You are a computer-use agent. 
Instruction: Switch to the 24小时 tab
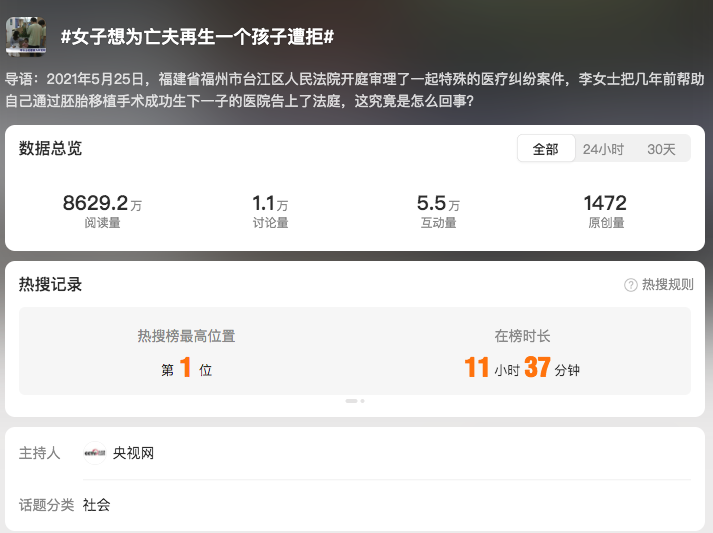click(603, 149)
